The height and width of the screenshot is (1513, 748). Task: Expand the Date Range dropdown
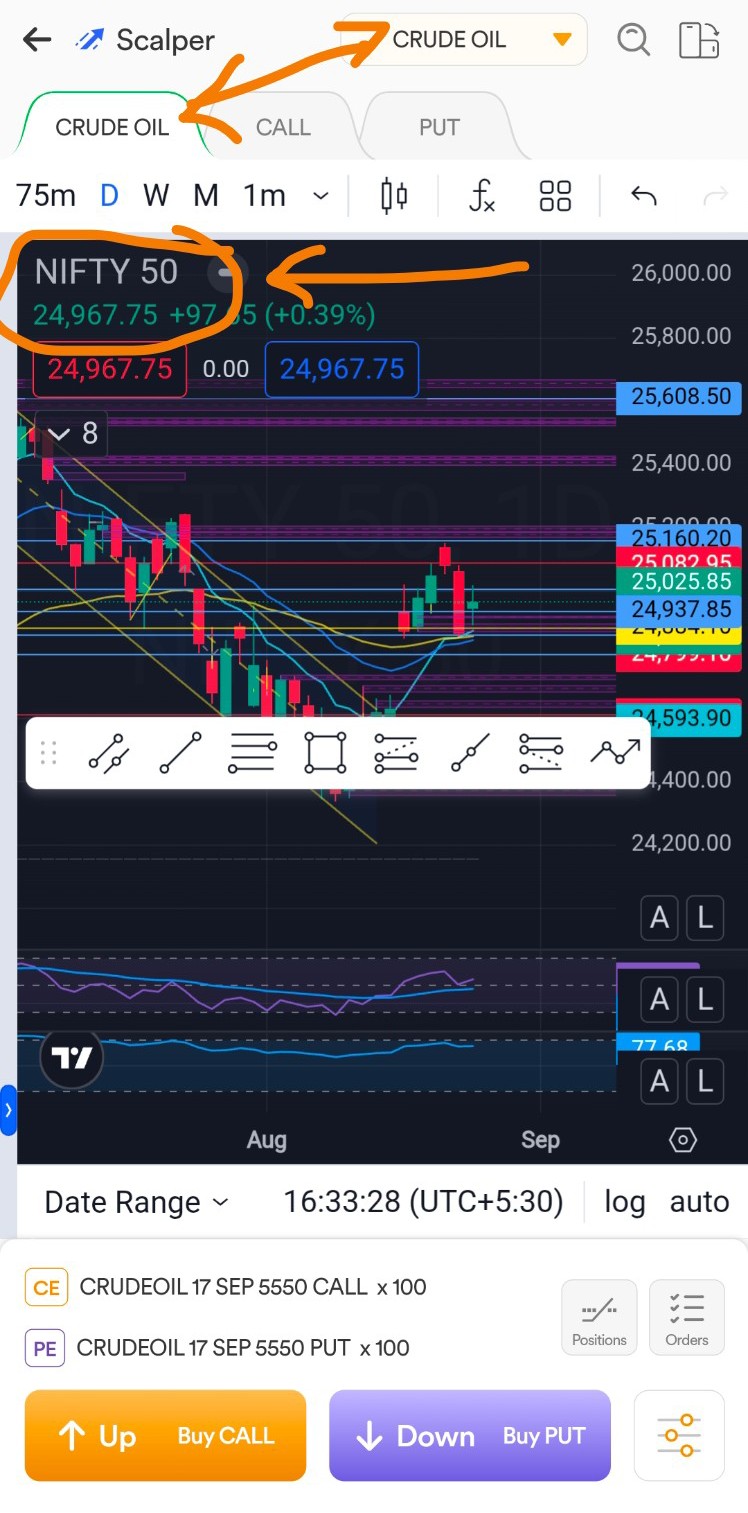tap(136, 1202)
